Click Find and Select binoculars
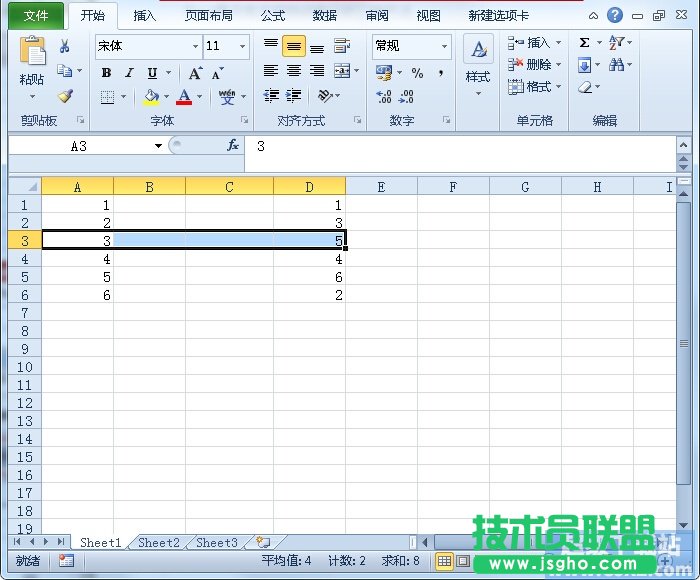Viewport: 700px width, 580px height. (616, 65)
